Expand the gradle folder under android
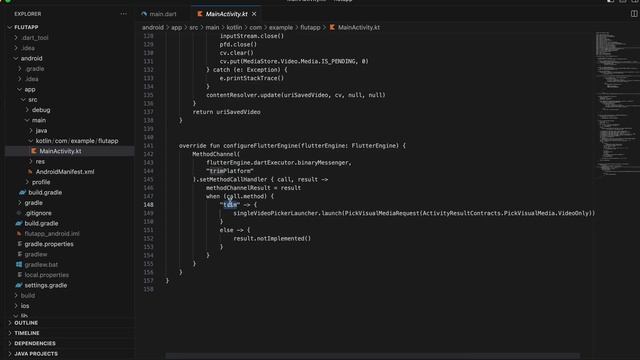The width and height of the screenshot is (640, 360). [20, 203]
